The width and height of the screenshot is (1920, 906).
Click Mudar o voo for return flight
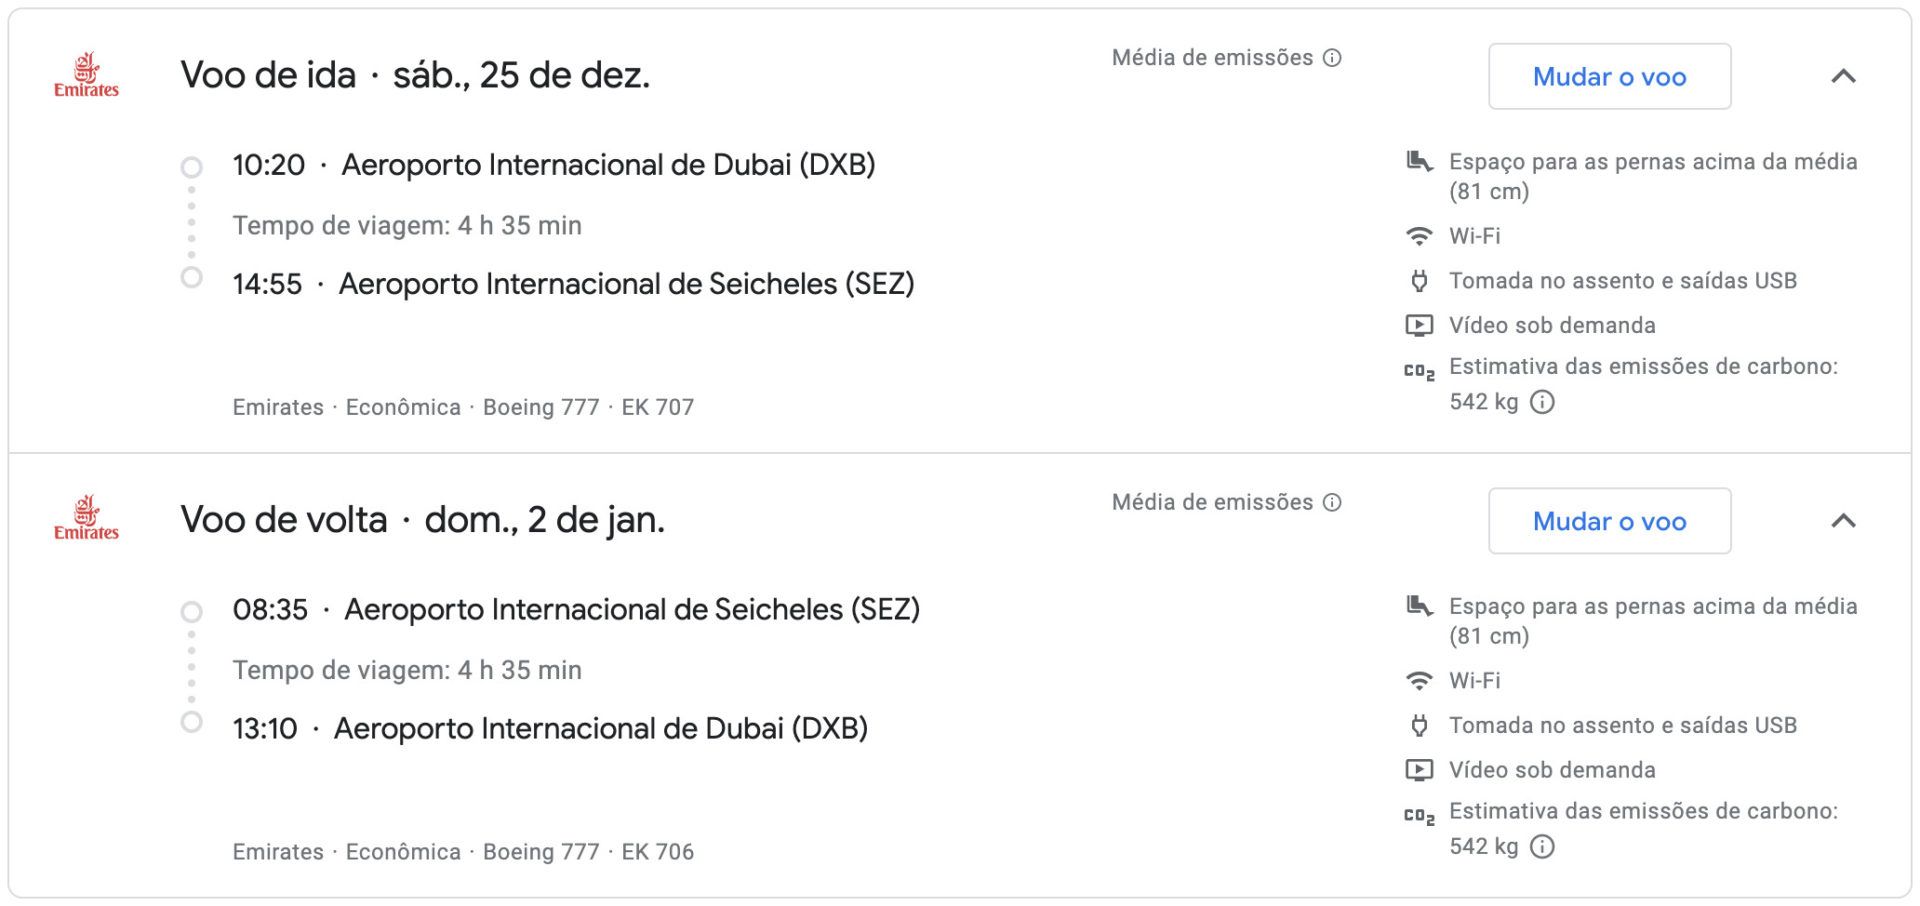click(1609, 521)
